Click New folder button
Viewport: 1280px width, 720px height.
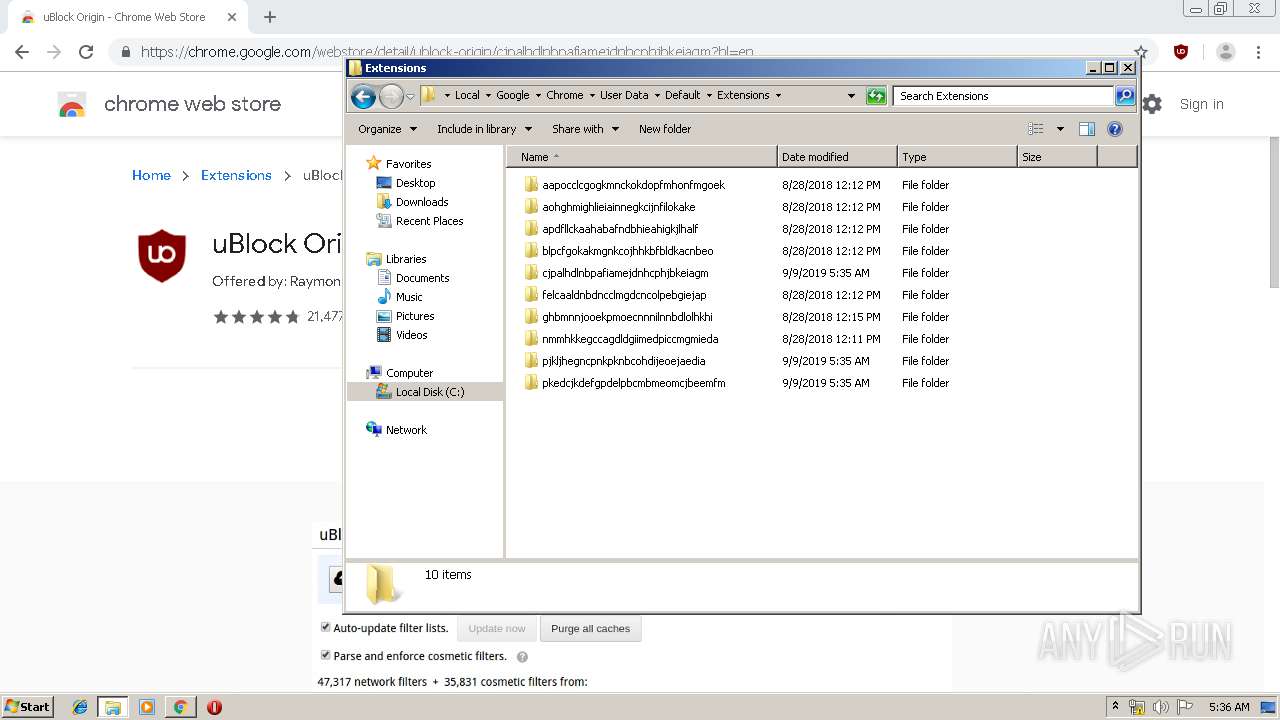(665, 129)
